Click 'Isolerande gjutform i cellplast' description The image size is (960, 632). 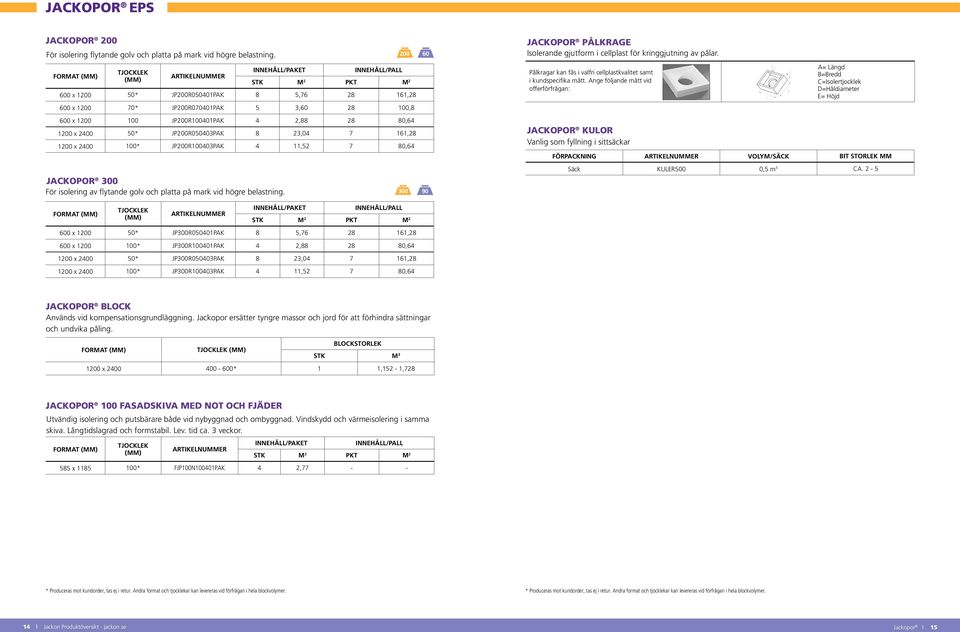click(623, 53)
